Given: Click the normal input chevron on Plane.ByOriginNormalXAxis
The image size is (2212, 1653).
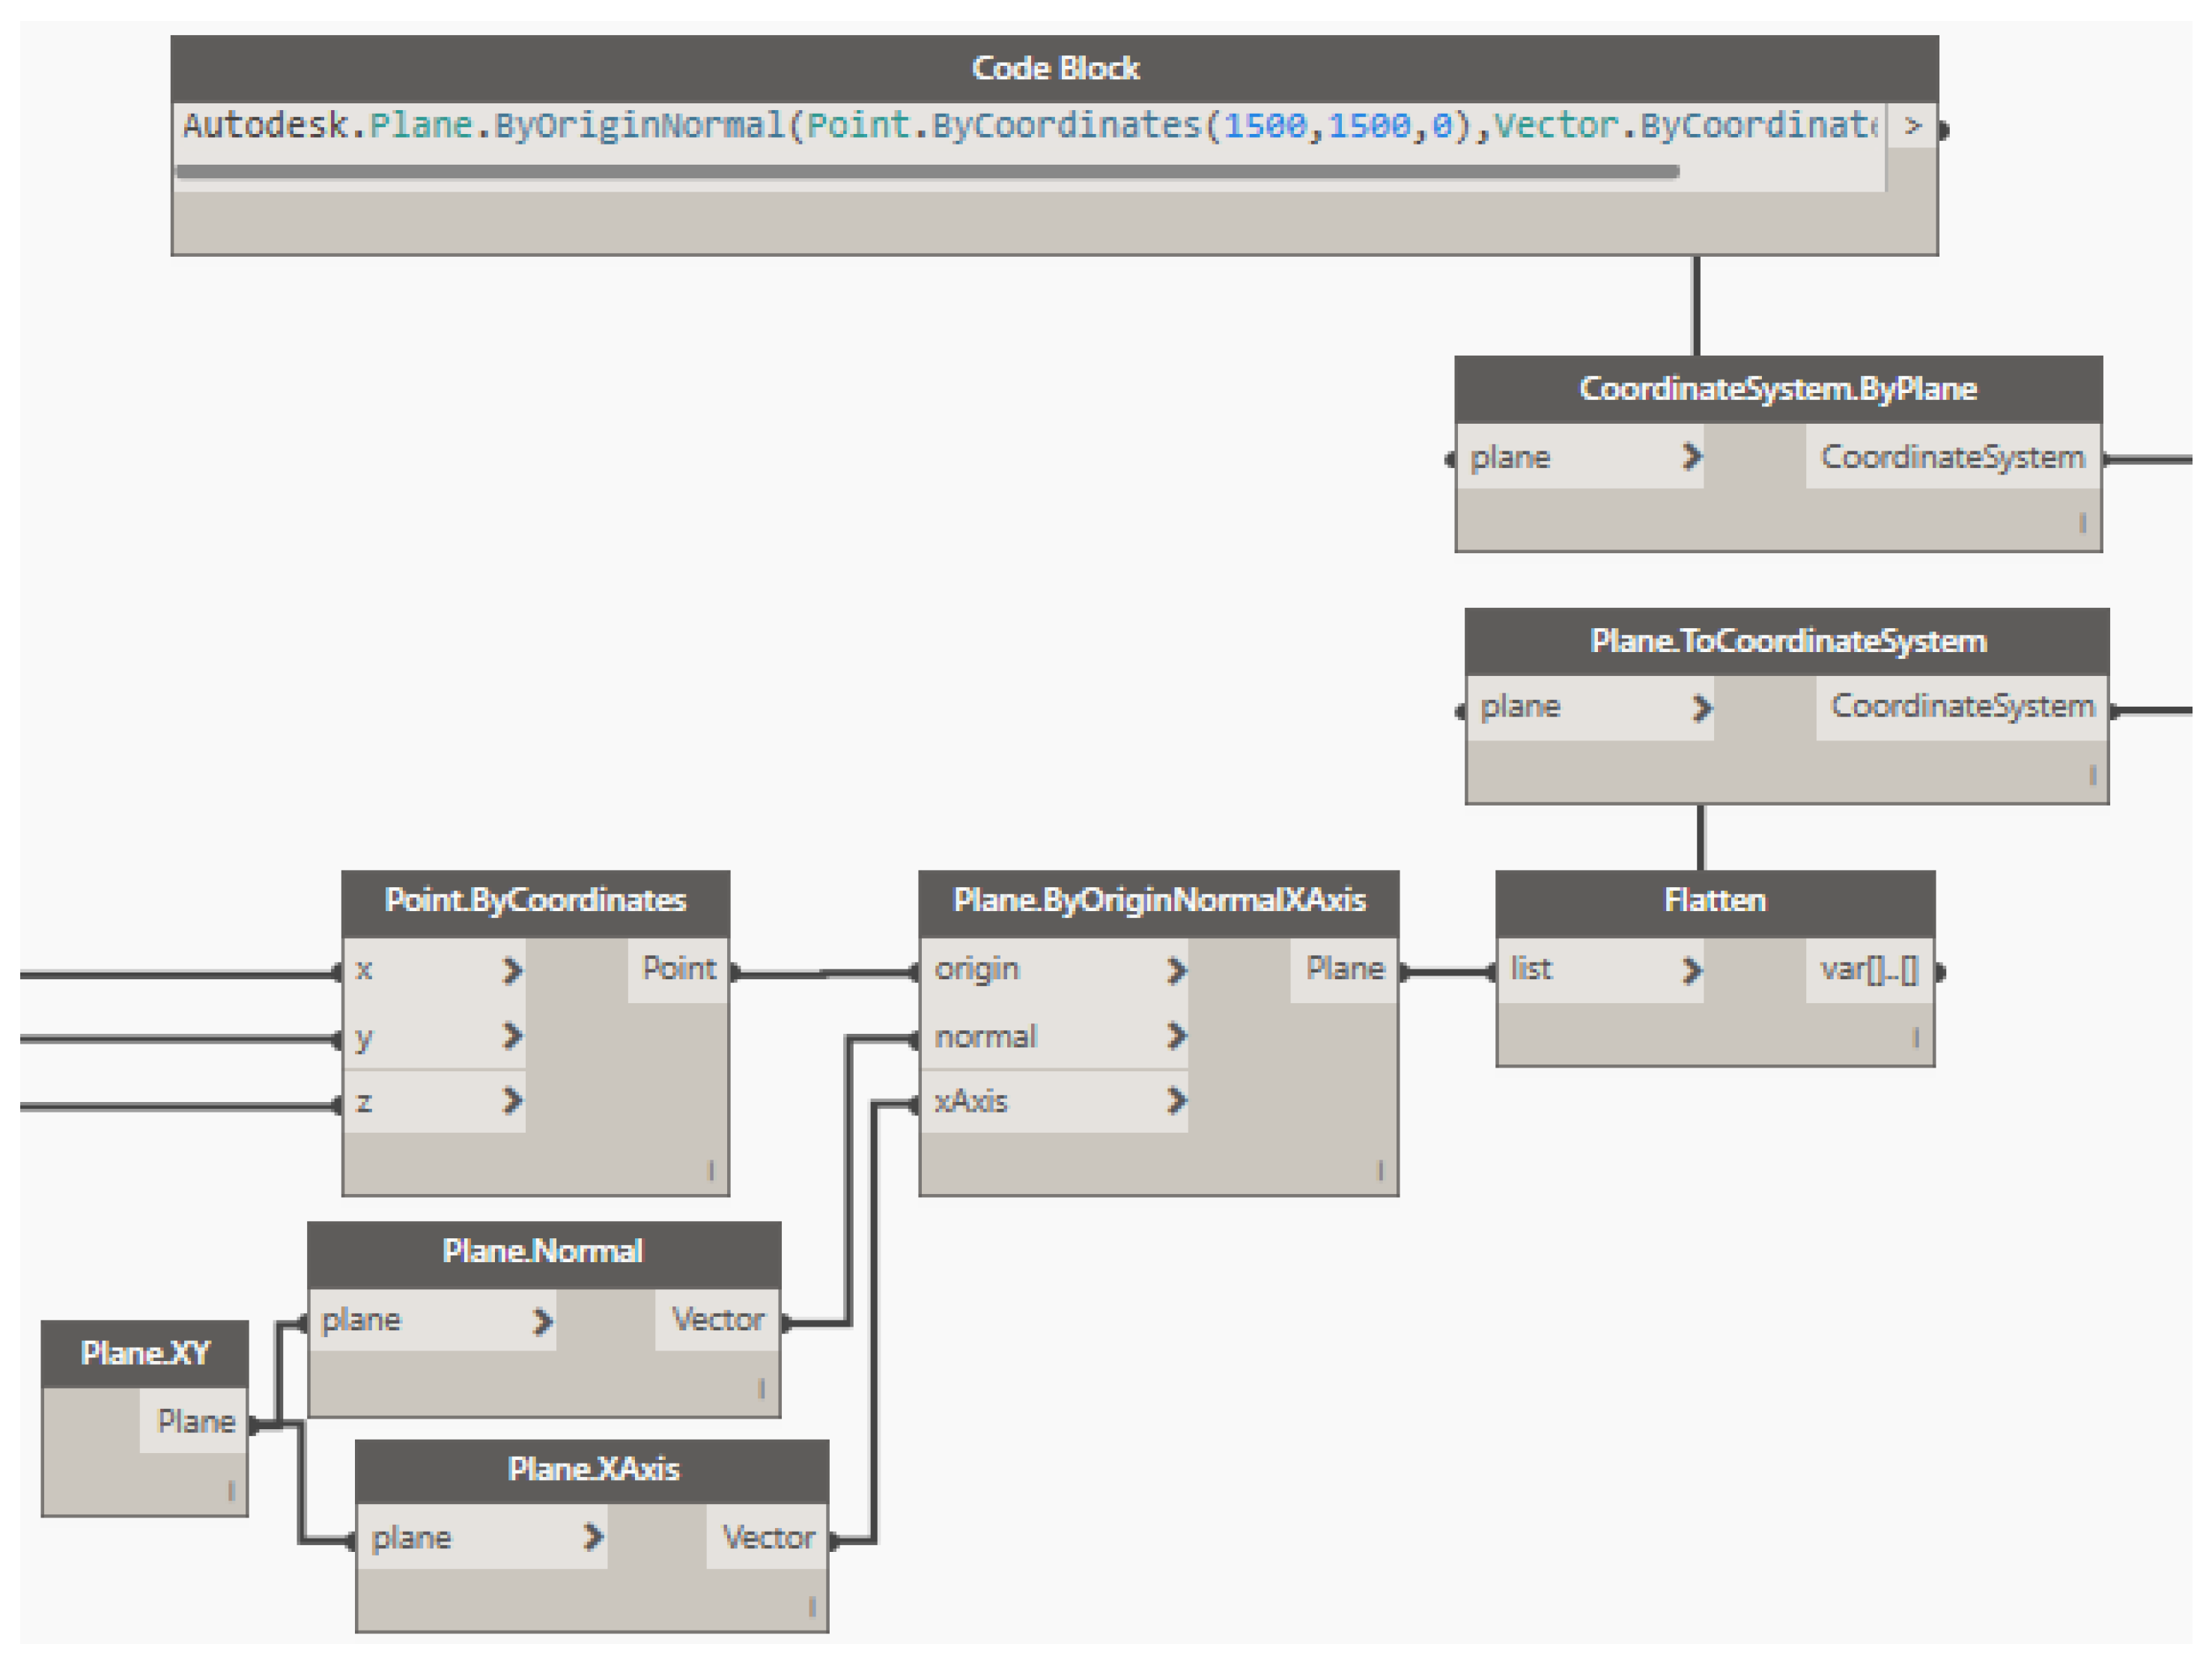Looking at the screenshot, I should (x=1176, y=1036).
